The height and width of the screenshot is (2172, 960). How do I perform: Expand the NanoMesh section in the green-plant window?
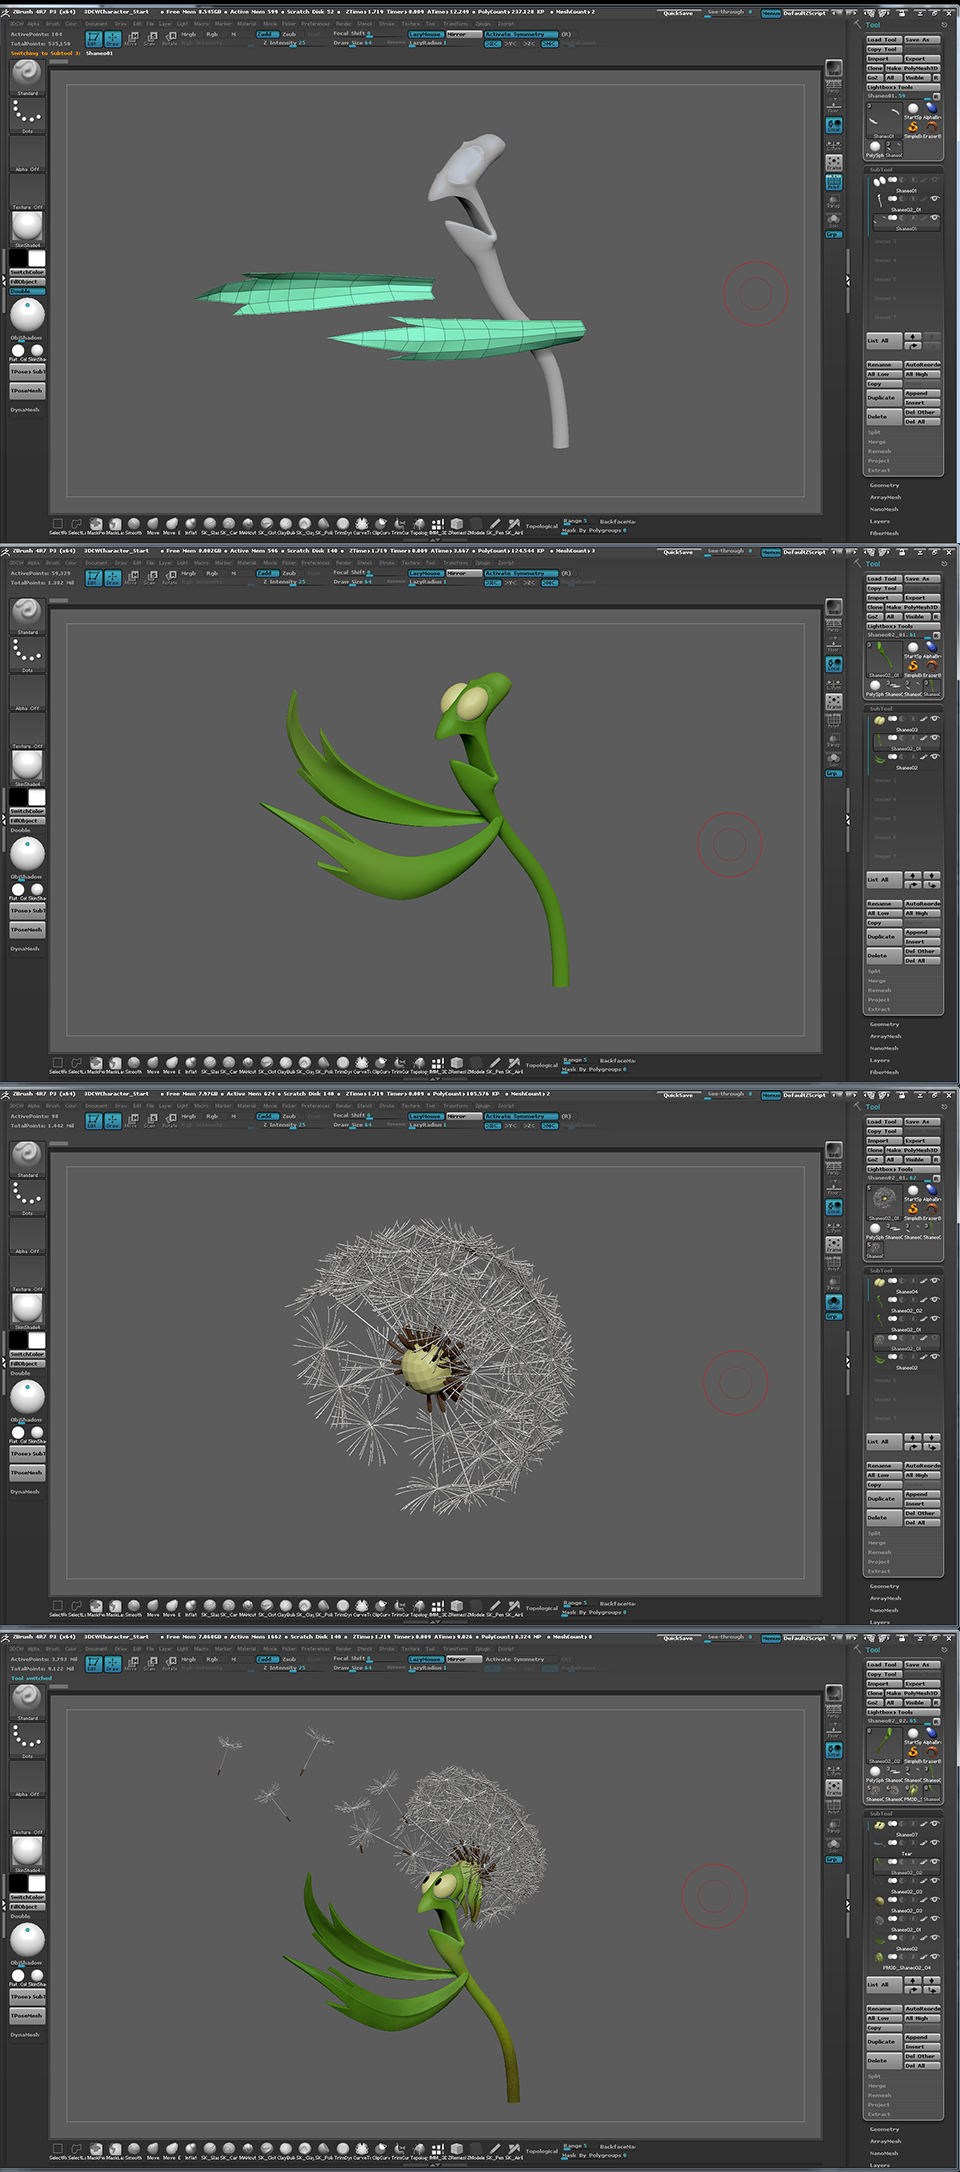pyautogui.click(x=884, y=1048)
